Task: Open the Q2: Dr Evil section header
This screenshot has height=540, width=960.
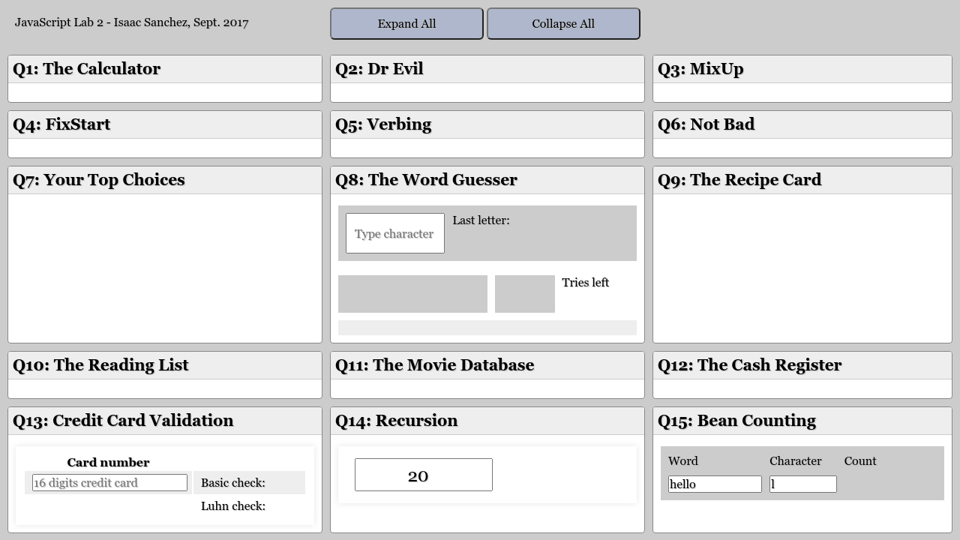Action: [x=487, y=69]
